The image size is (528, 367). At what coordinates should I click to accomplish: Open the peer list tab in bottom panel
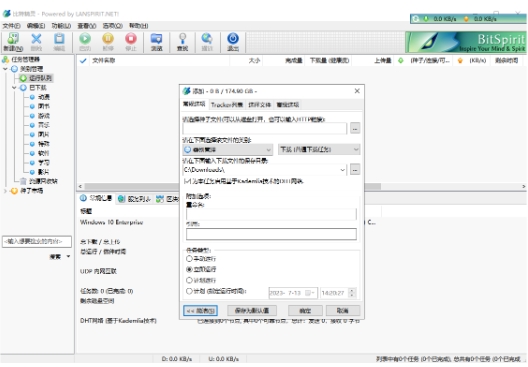[135, 199]
